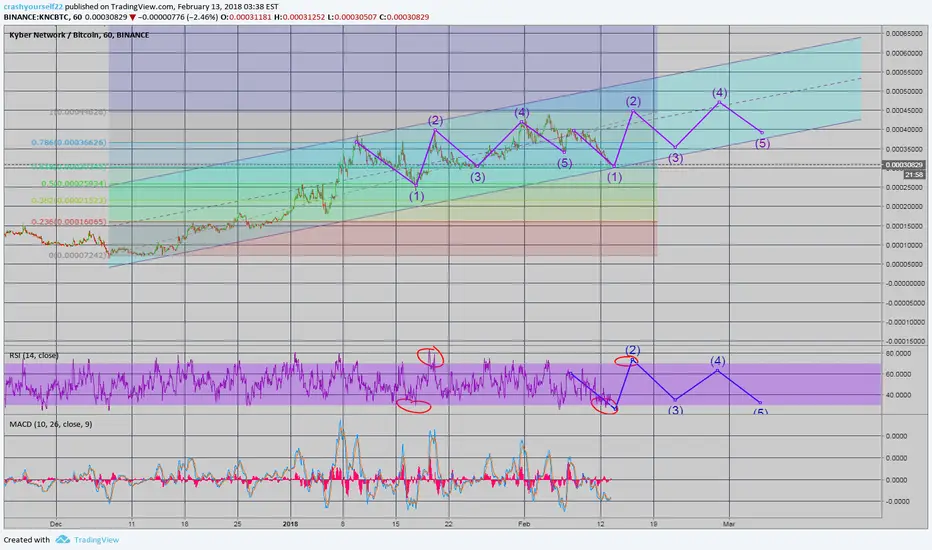The height and width of the screenshot is (550, 932).
Task: Click the high value H:0.00031252
Action: point(300,17)
